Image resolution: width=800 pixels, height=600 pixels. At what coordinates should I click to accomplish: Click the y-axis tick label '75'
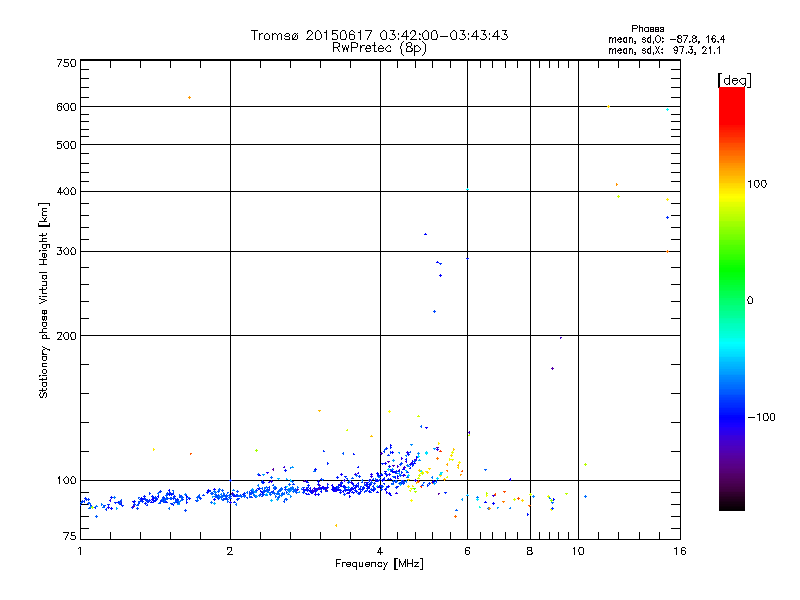click(70, 536)
